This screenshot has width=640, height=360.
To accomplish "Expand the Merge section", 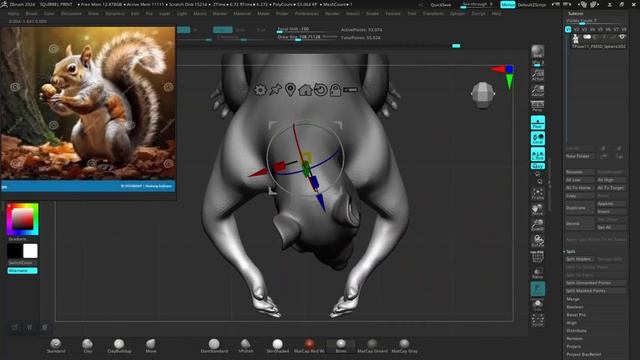I will pos(573,299).
